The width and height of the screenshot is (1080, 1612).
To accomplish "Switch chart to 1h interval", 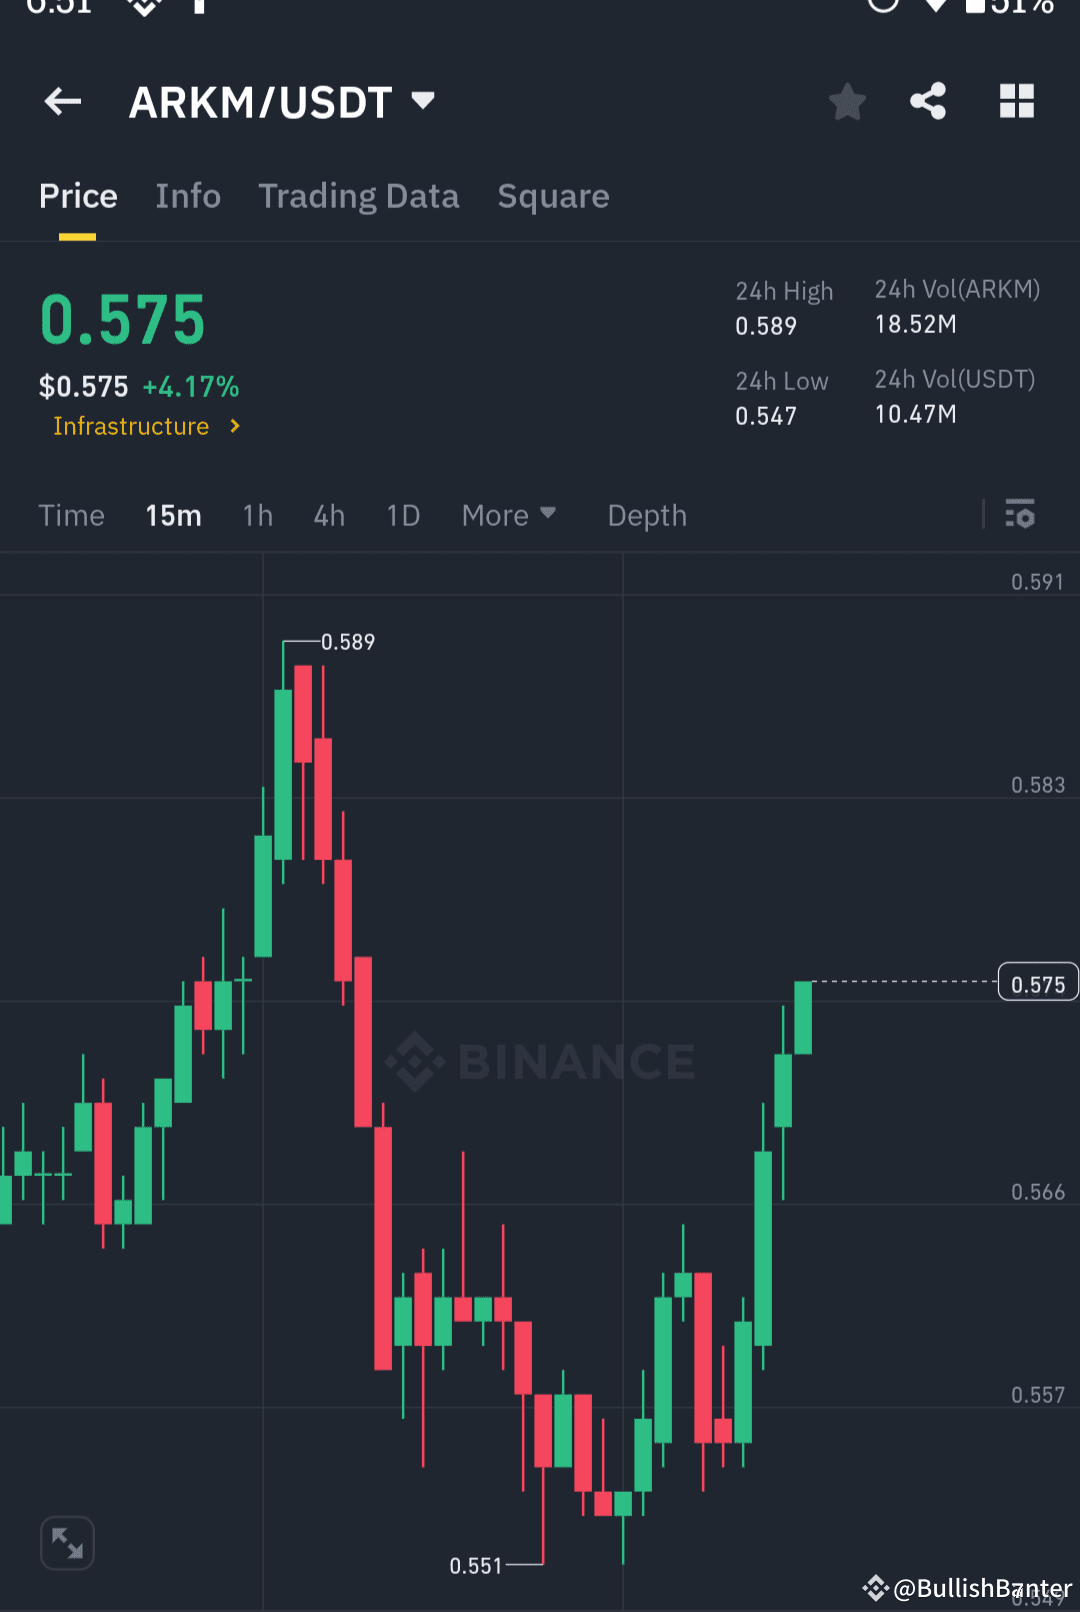I will pos(257,515).
